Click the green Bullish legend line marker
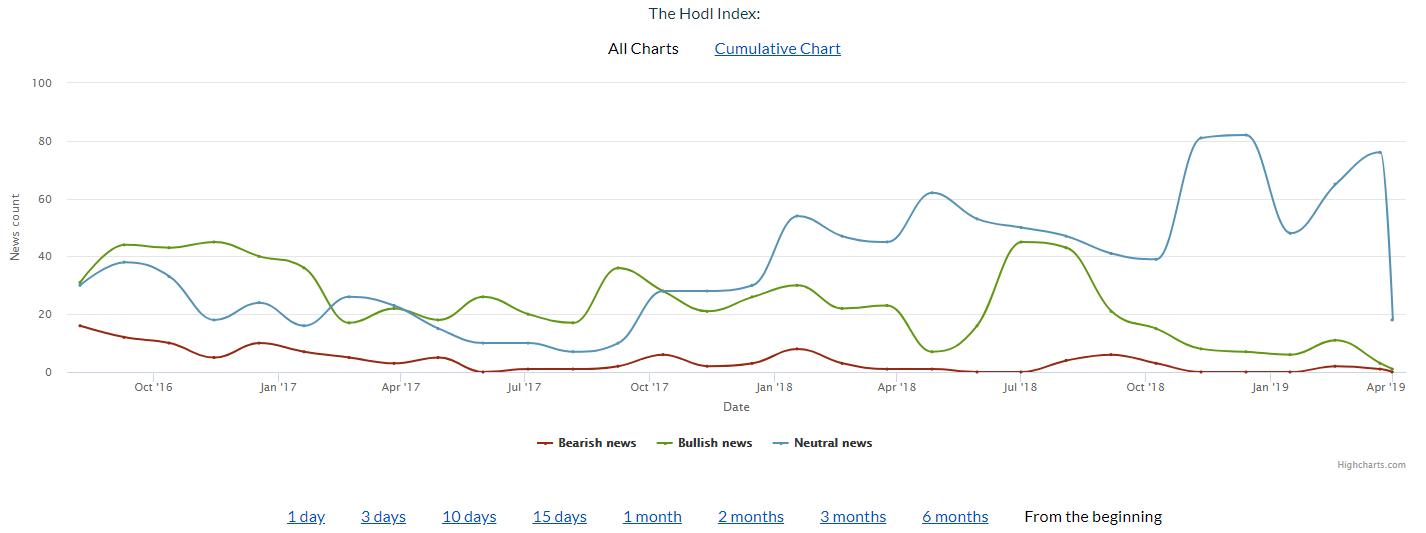Image resolution: width=1426 pixels, height=533 pixels. coord(665,443)
